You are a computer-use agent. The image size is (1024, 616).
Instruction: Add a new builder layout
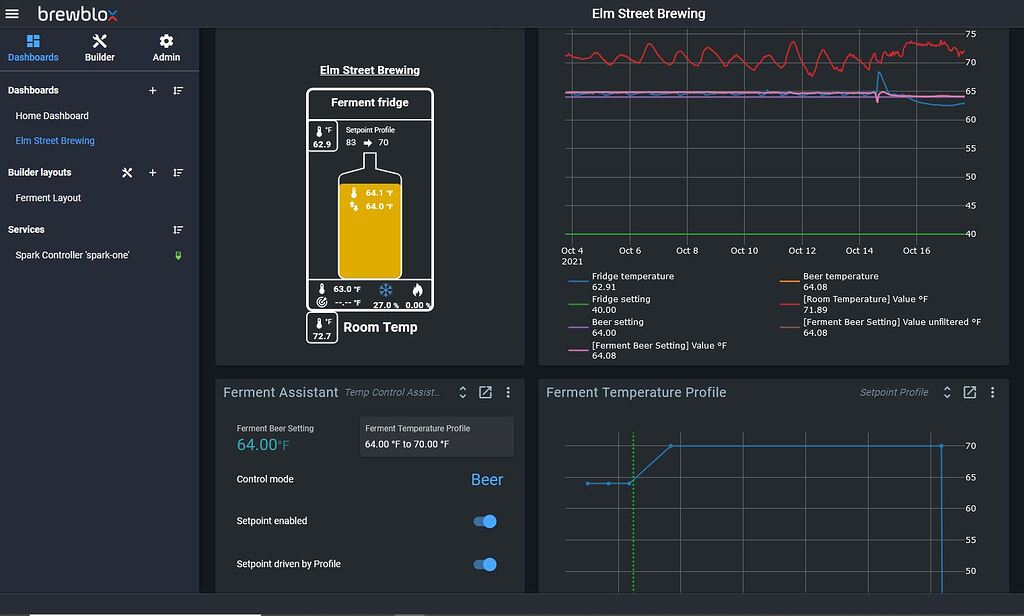[x=153, y=172]
